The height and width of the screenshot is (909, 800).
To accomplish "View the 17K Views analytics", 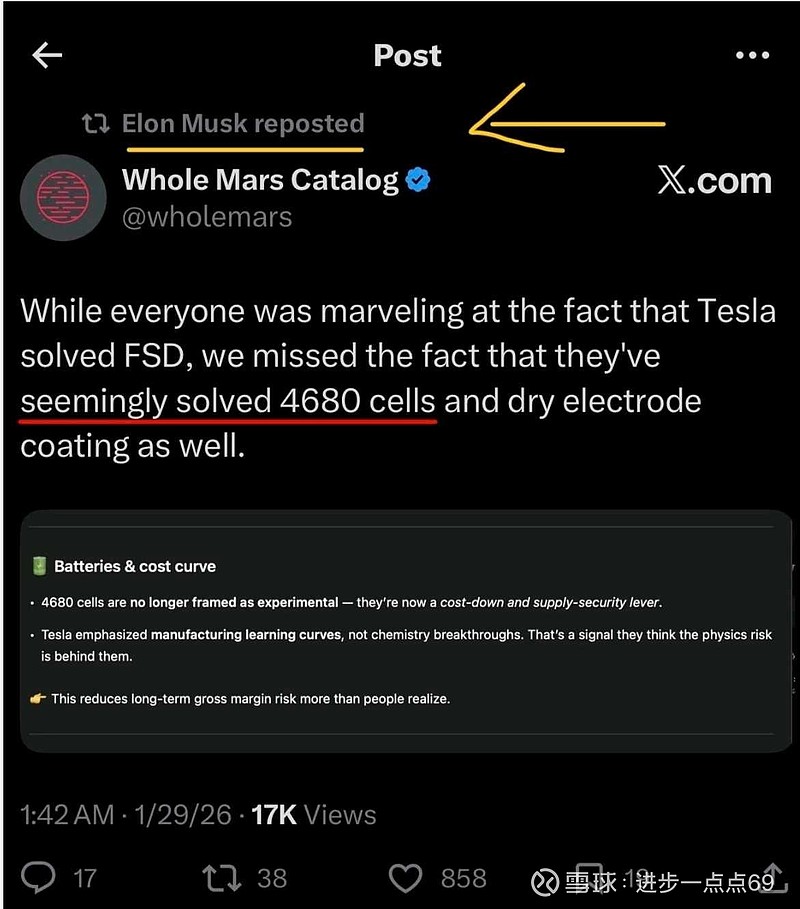I will click(313, 814).
